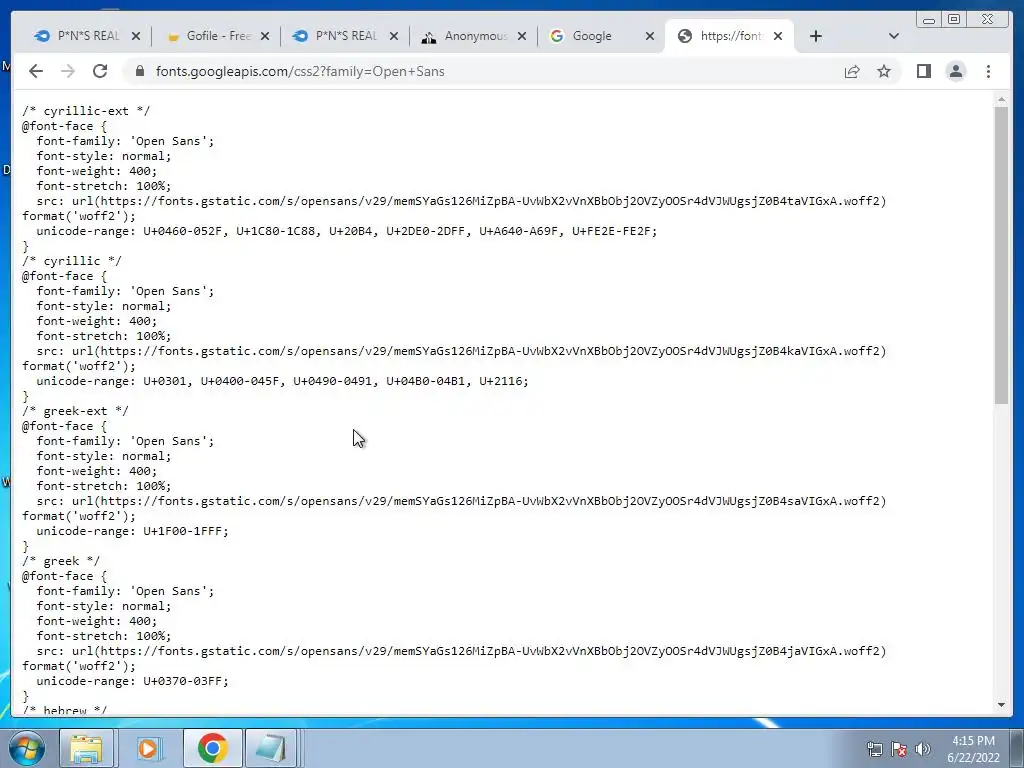This screenshot has width=1024, height=768.
Task: Expand the tab search chevron
Action: pos(894,36)
